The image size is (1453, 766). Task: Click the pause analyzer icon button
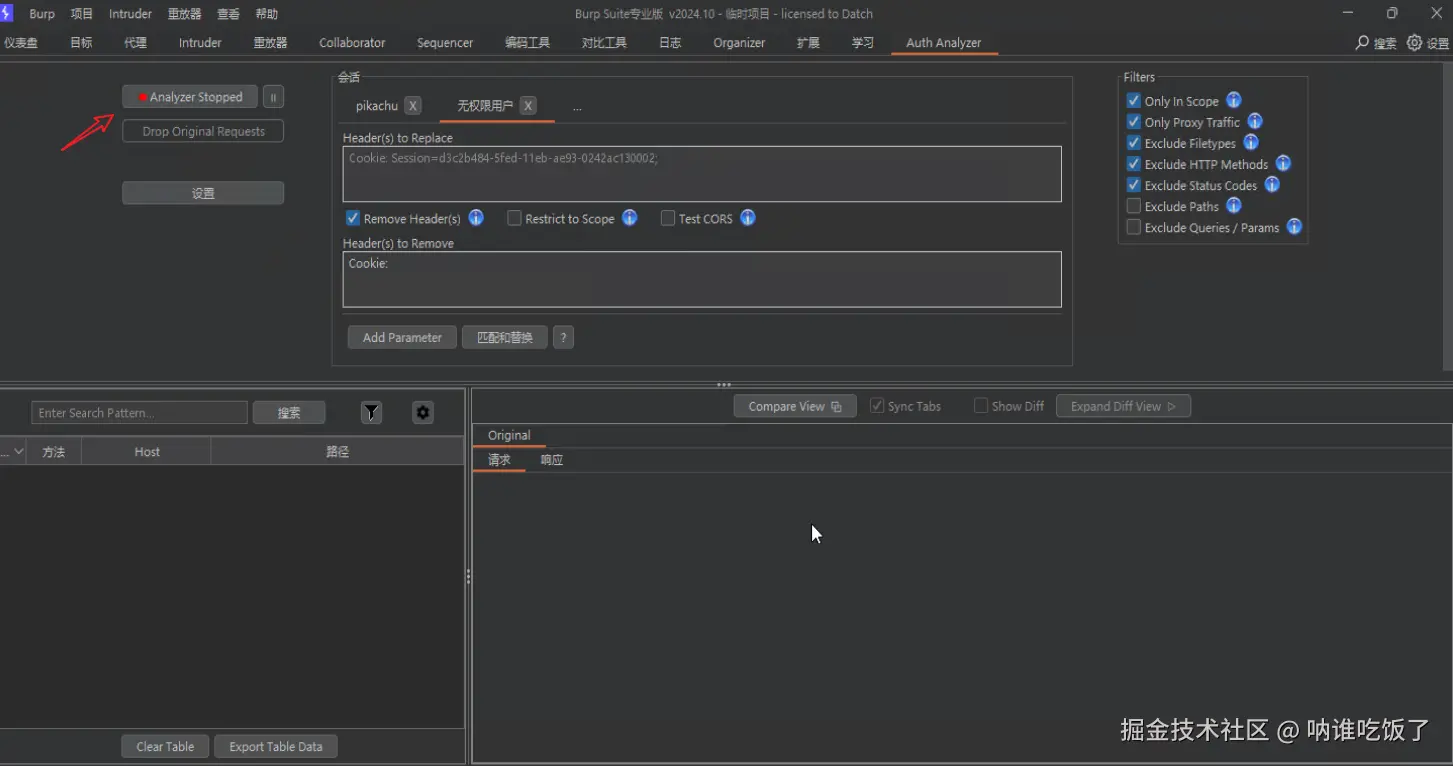tap(274, 97)
